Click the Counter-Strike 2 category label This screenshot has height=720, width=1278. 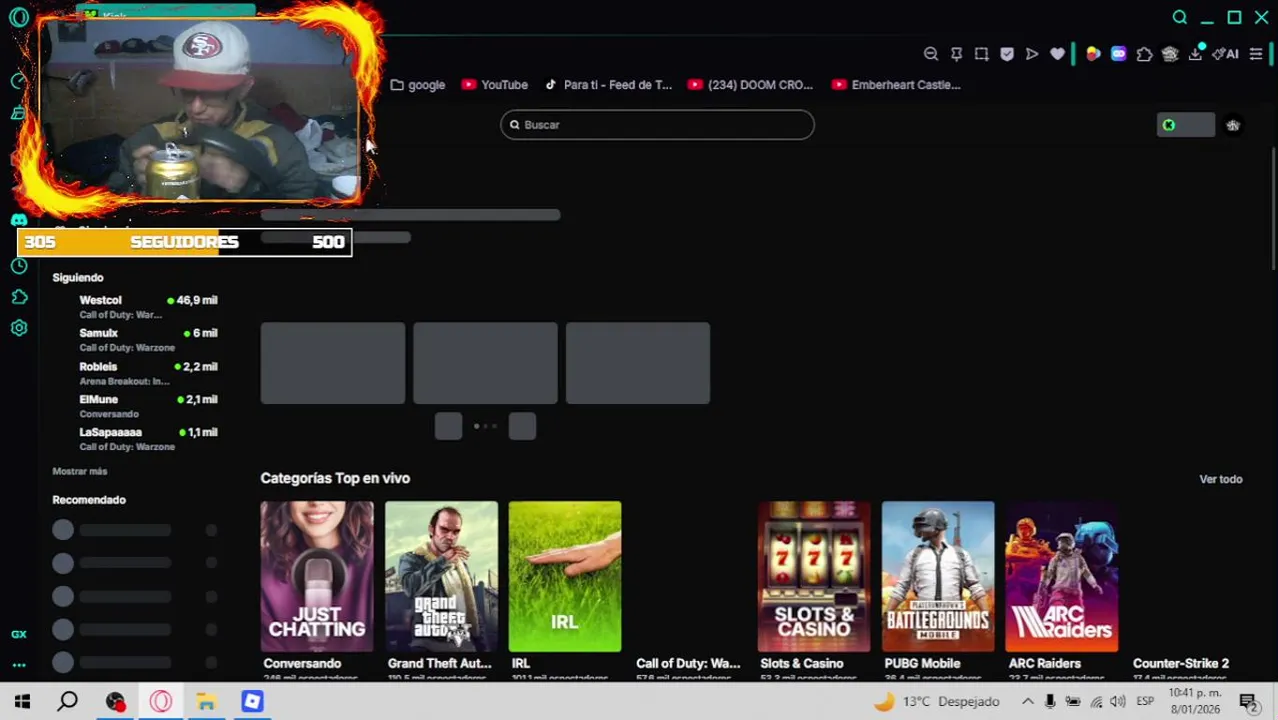point(1181,663)
